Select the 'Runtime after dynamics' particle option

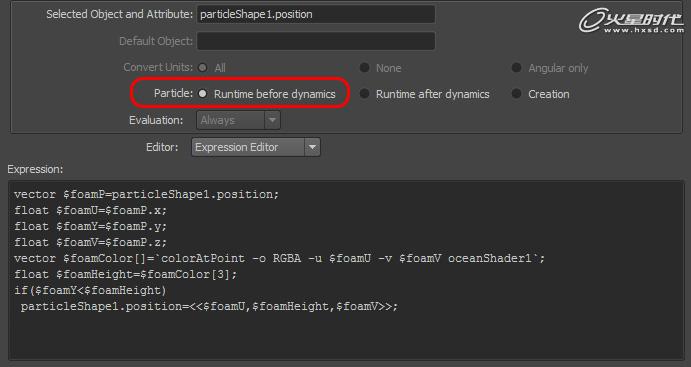(364, 94)
